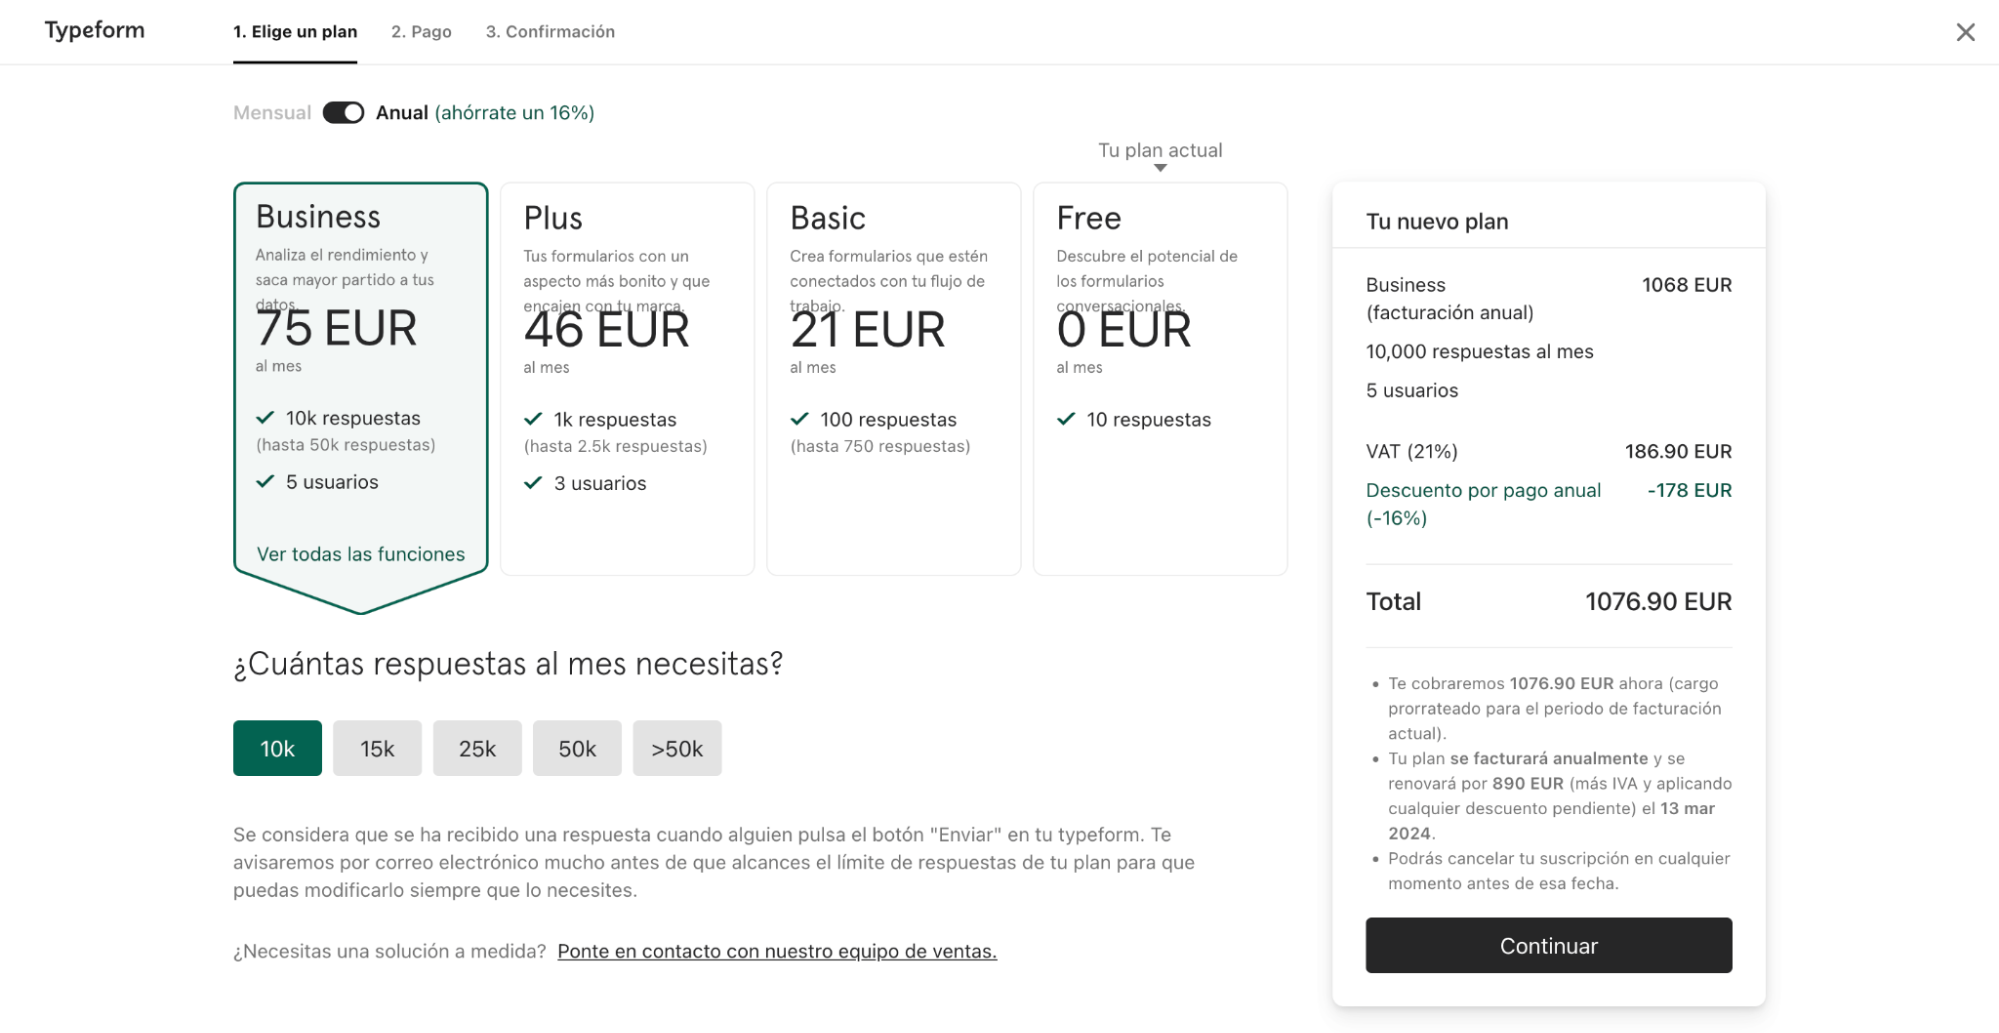
Task: Select the Plus plan card
Action: coord(627,378)
